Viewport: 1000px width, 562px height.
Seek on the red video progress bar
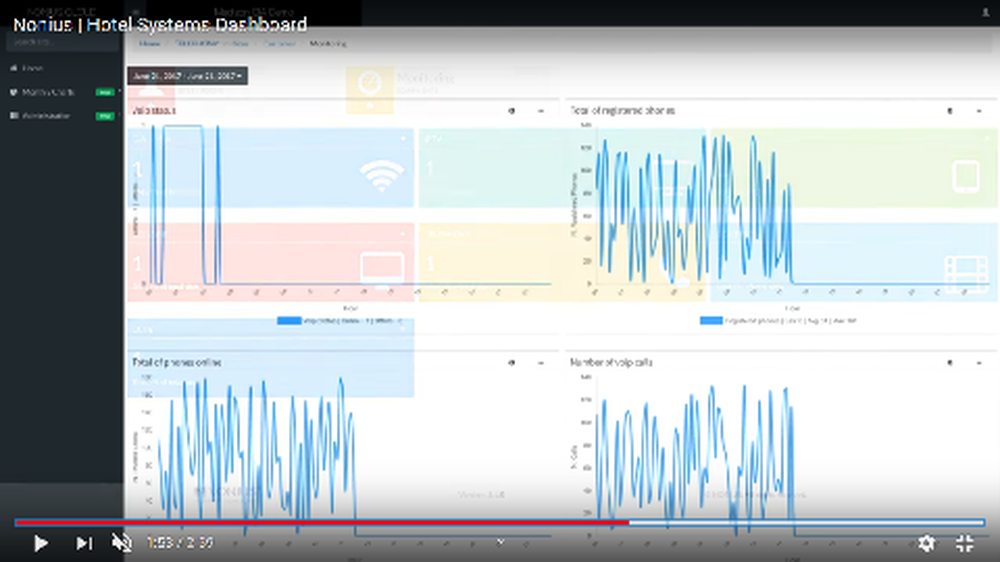(322, 522)
